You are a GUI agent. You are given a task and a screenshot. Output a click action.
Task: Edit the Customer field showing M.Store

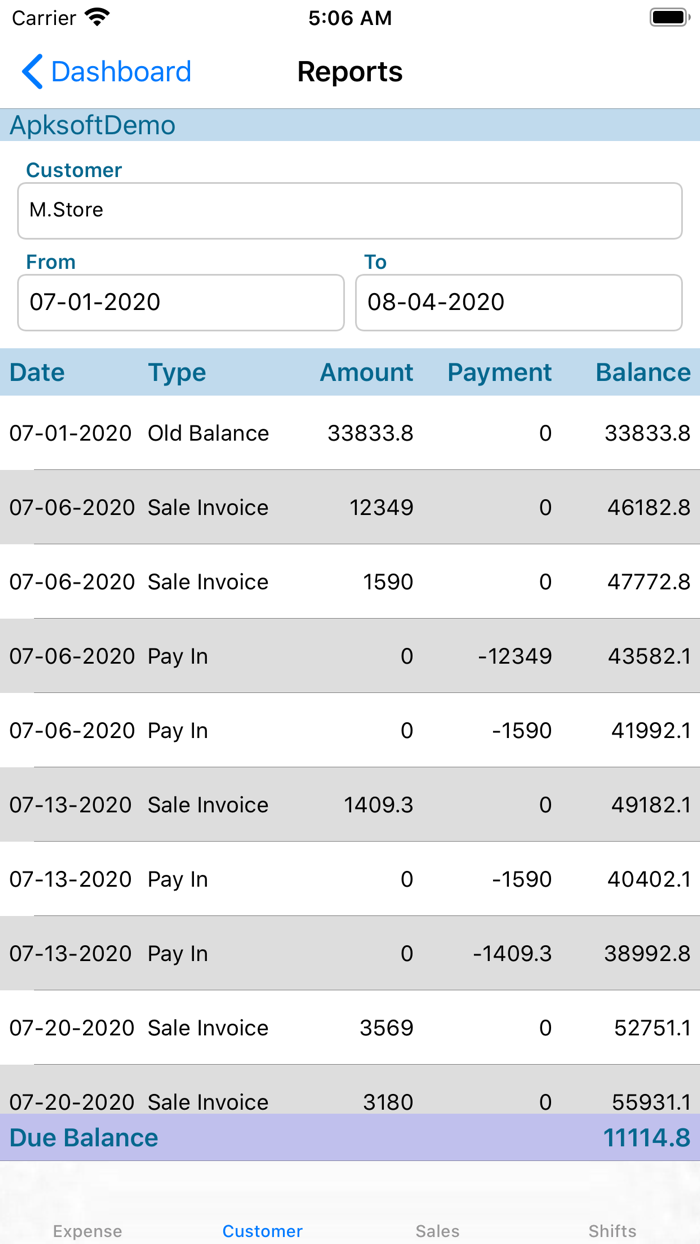tap(349, 210)
